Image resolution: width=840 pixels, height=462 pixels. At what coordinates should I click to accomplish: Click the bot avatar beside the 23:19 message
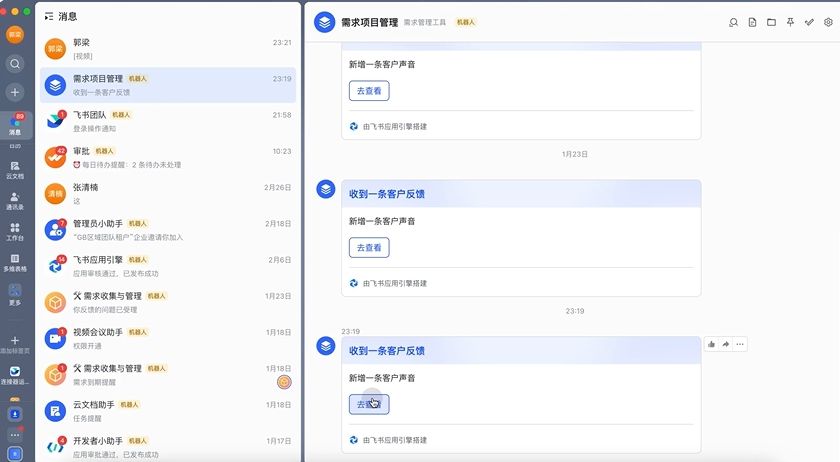click(x=326, y=346)
